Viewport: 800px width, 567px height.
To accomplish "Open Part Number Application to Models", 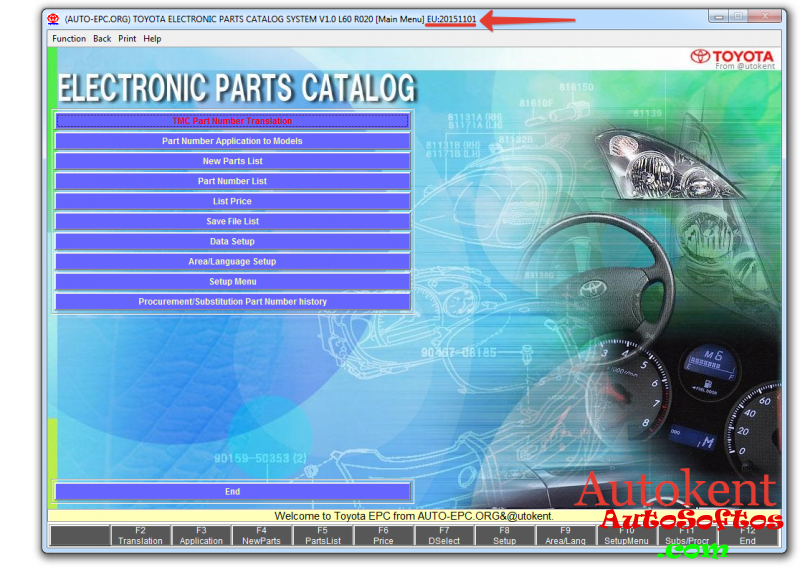I will click(x=232, y=141).
